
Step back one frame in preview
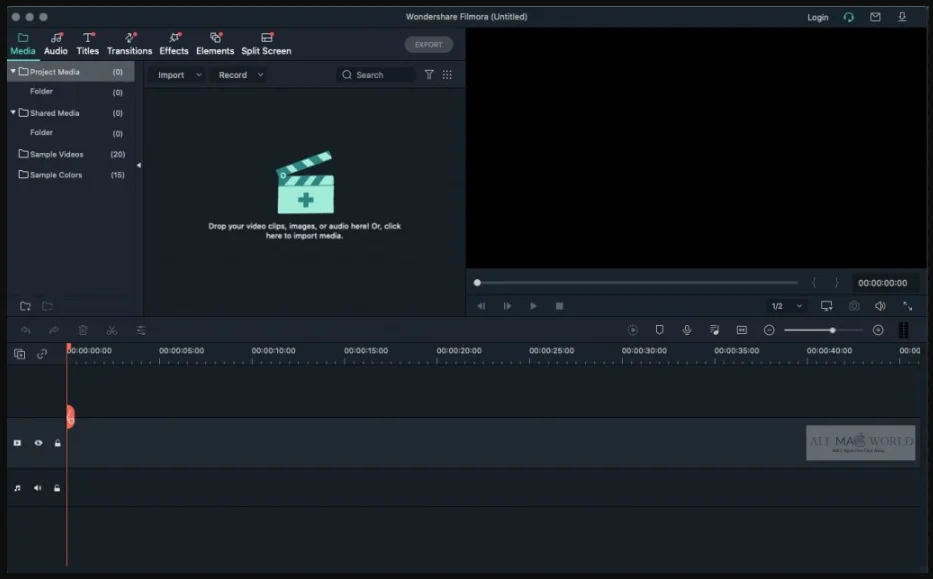pyautogui.click(x=481, y=306)
